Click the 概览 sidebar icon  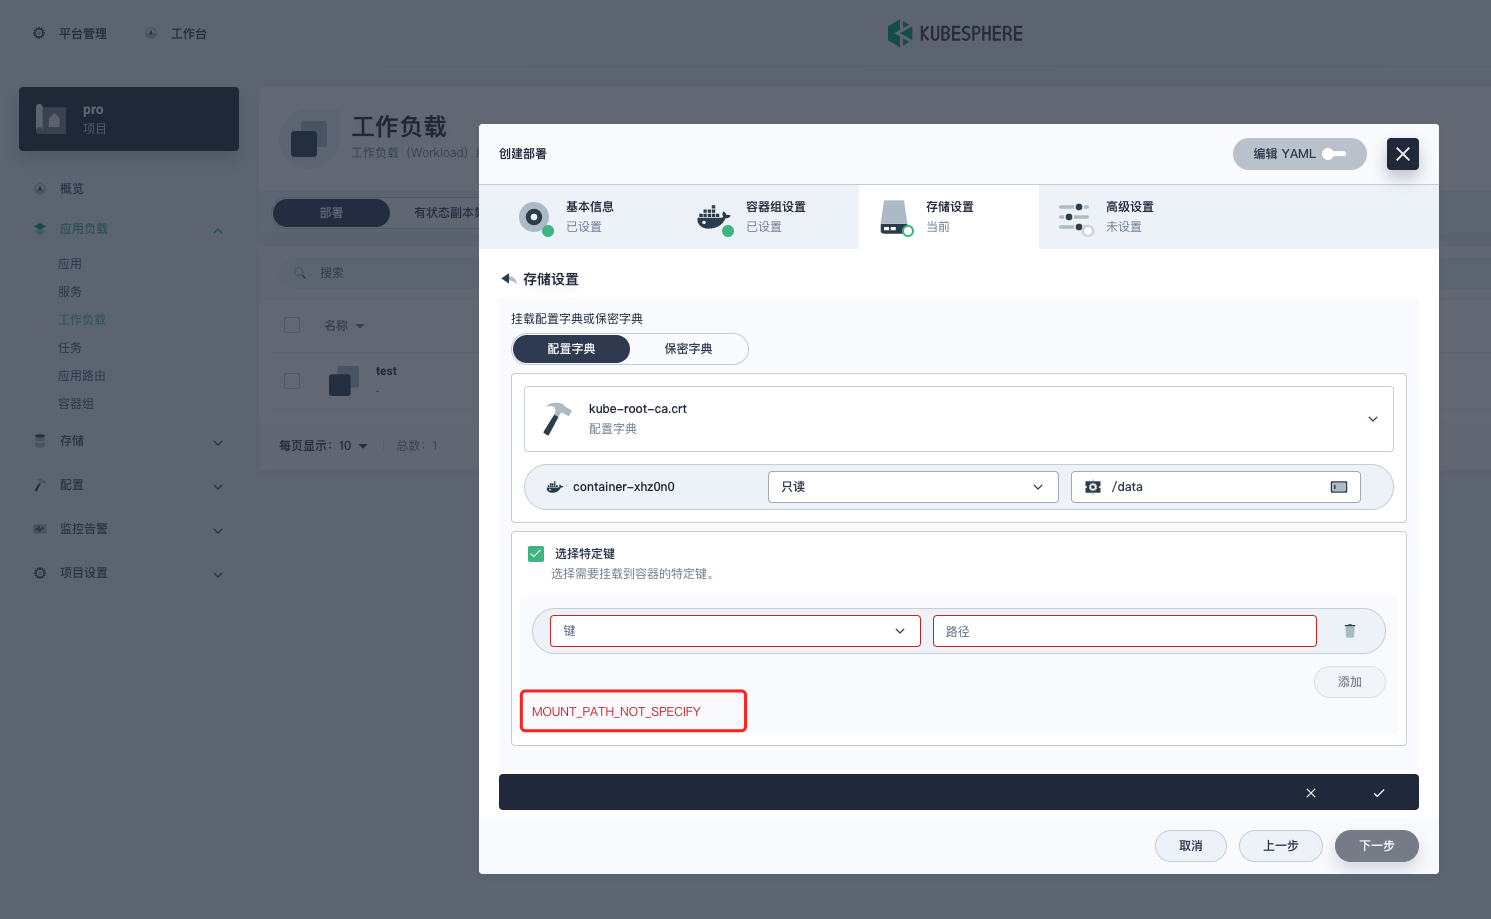[40, 188]
